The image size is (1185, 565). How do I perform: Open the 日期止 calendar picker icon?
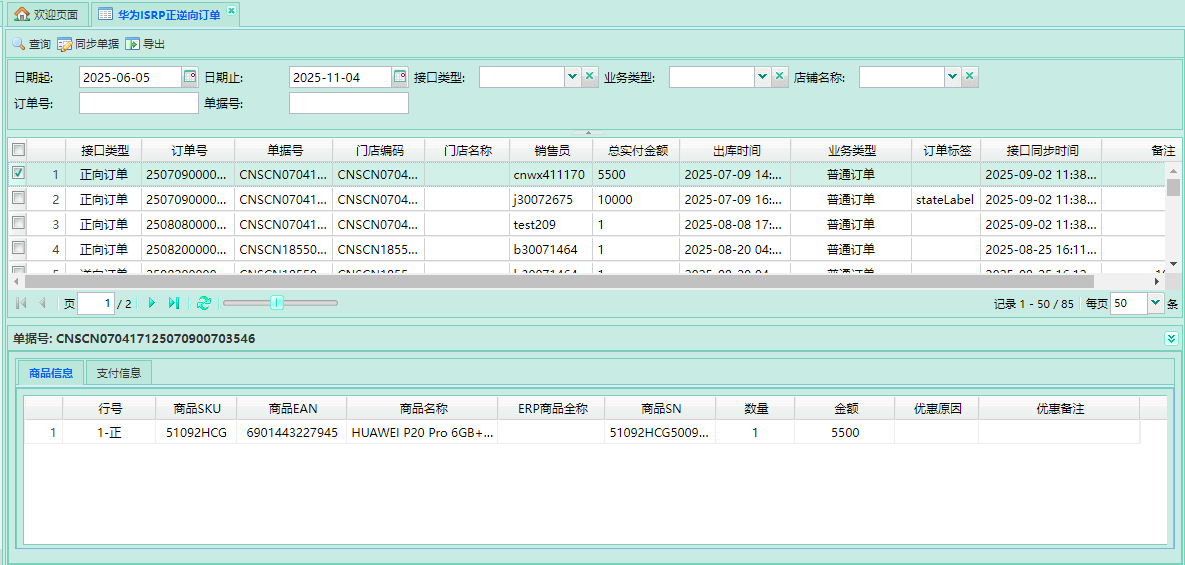tap(400, 77)
